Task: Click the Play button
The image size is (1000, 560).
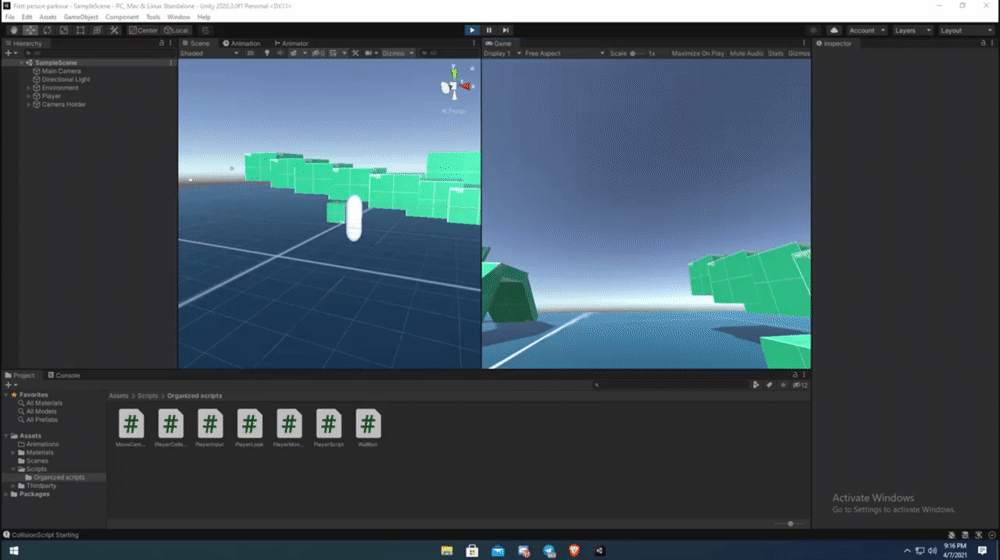Action: (472, 30)
